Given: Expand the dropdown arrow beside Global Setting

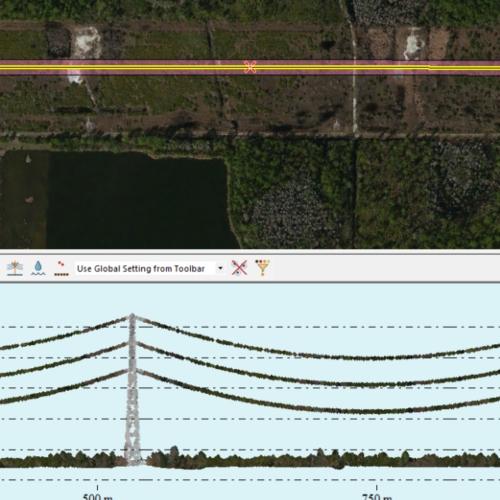Looking at the screenshot, I should [220, 268].
